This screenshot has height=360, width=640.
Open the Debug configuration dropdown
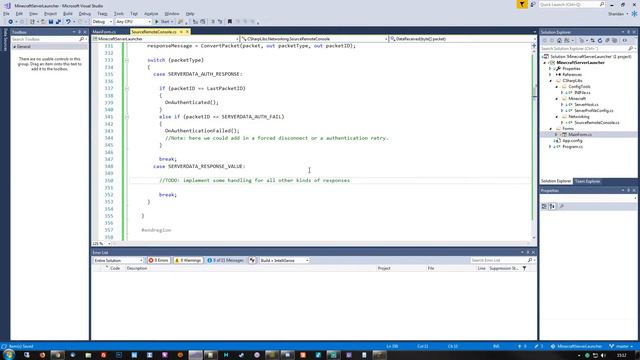[x=102, y=22]
